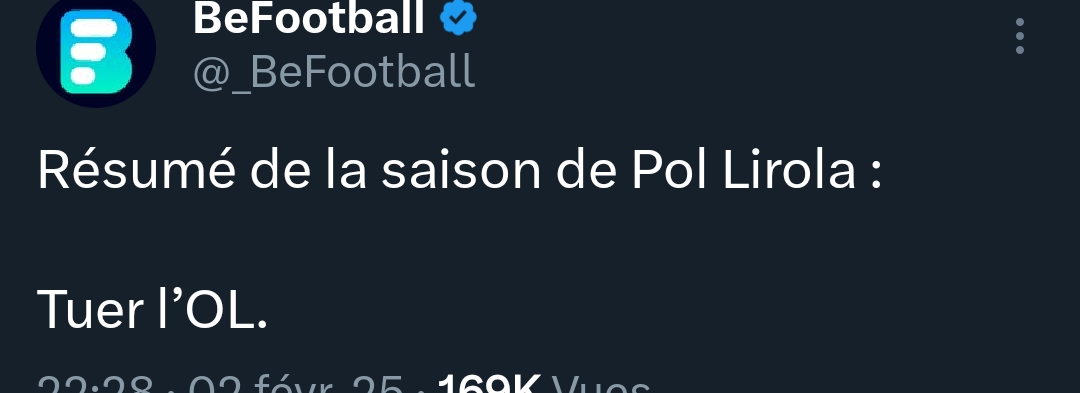Tap the blue verified badge
This screenshot has height=393, width=1080.
coord(458,17)
